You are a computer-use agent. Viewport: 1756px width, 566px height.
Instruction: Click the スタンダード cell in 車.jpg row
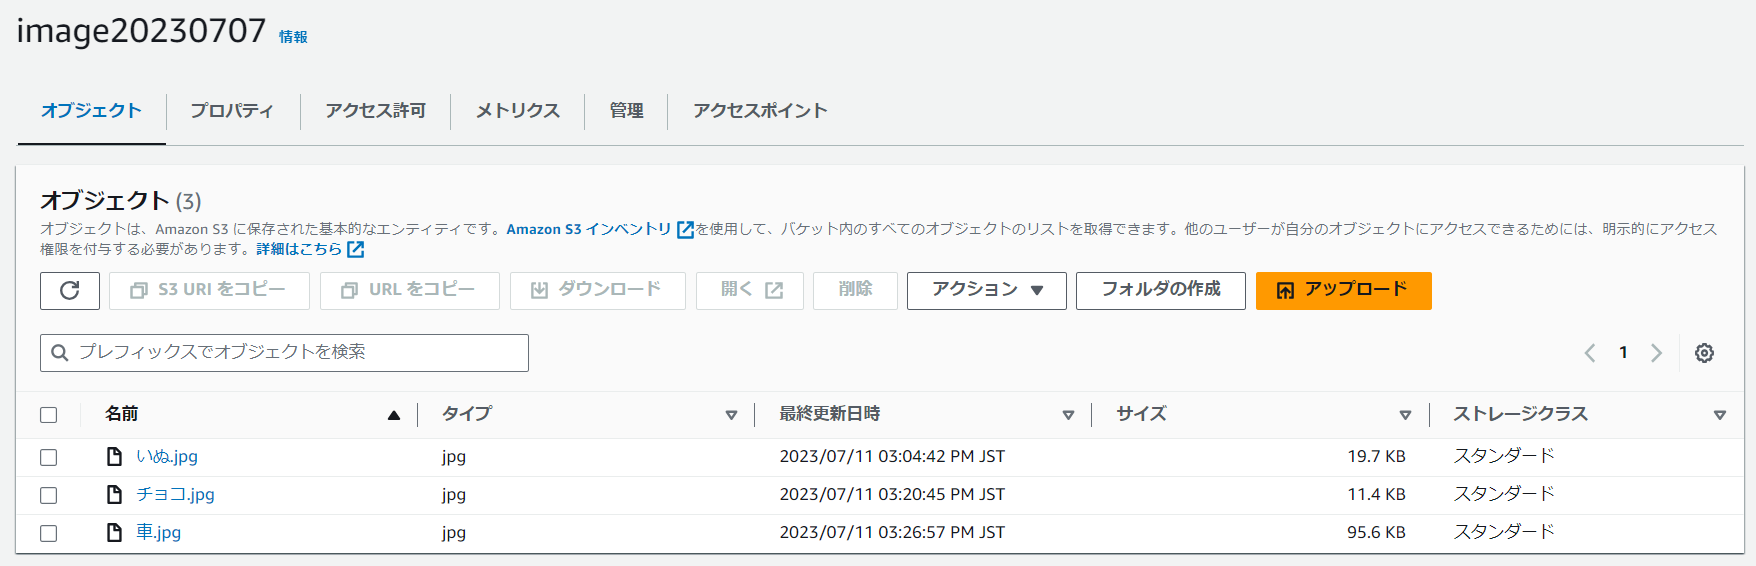(x=1504, y=533)
